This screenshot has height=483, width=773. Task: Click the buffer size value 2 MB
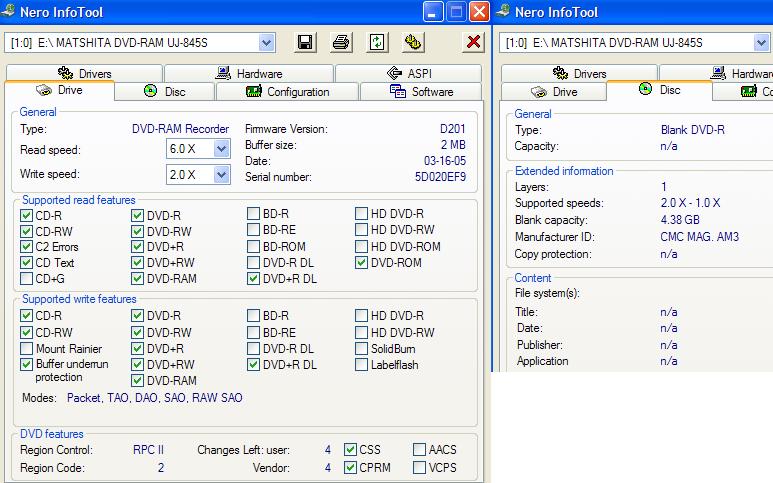(453, 144)
